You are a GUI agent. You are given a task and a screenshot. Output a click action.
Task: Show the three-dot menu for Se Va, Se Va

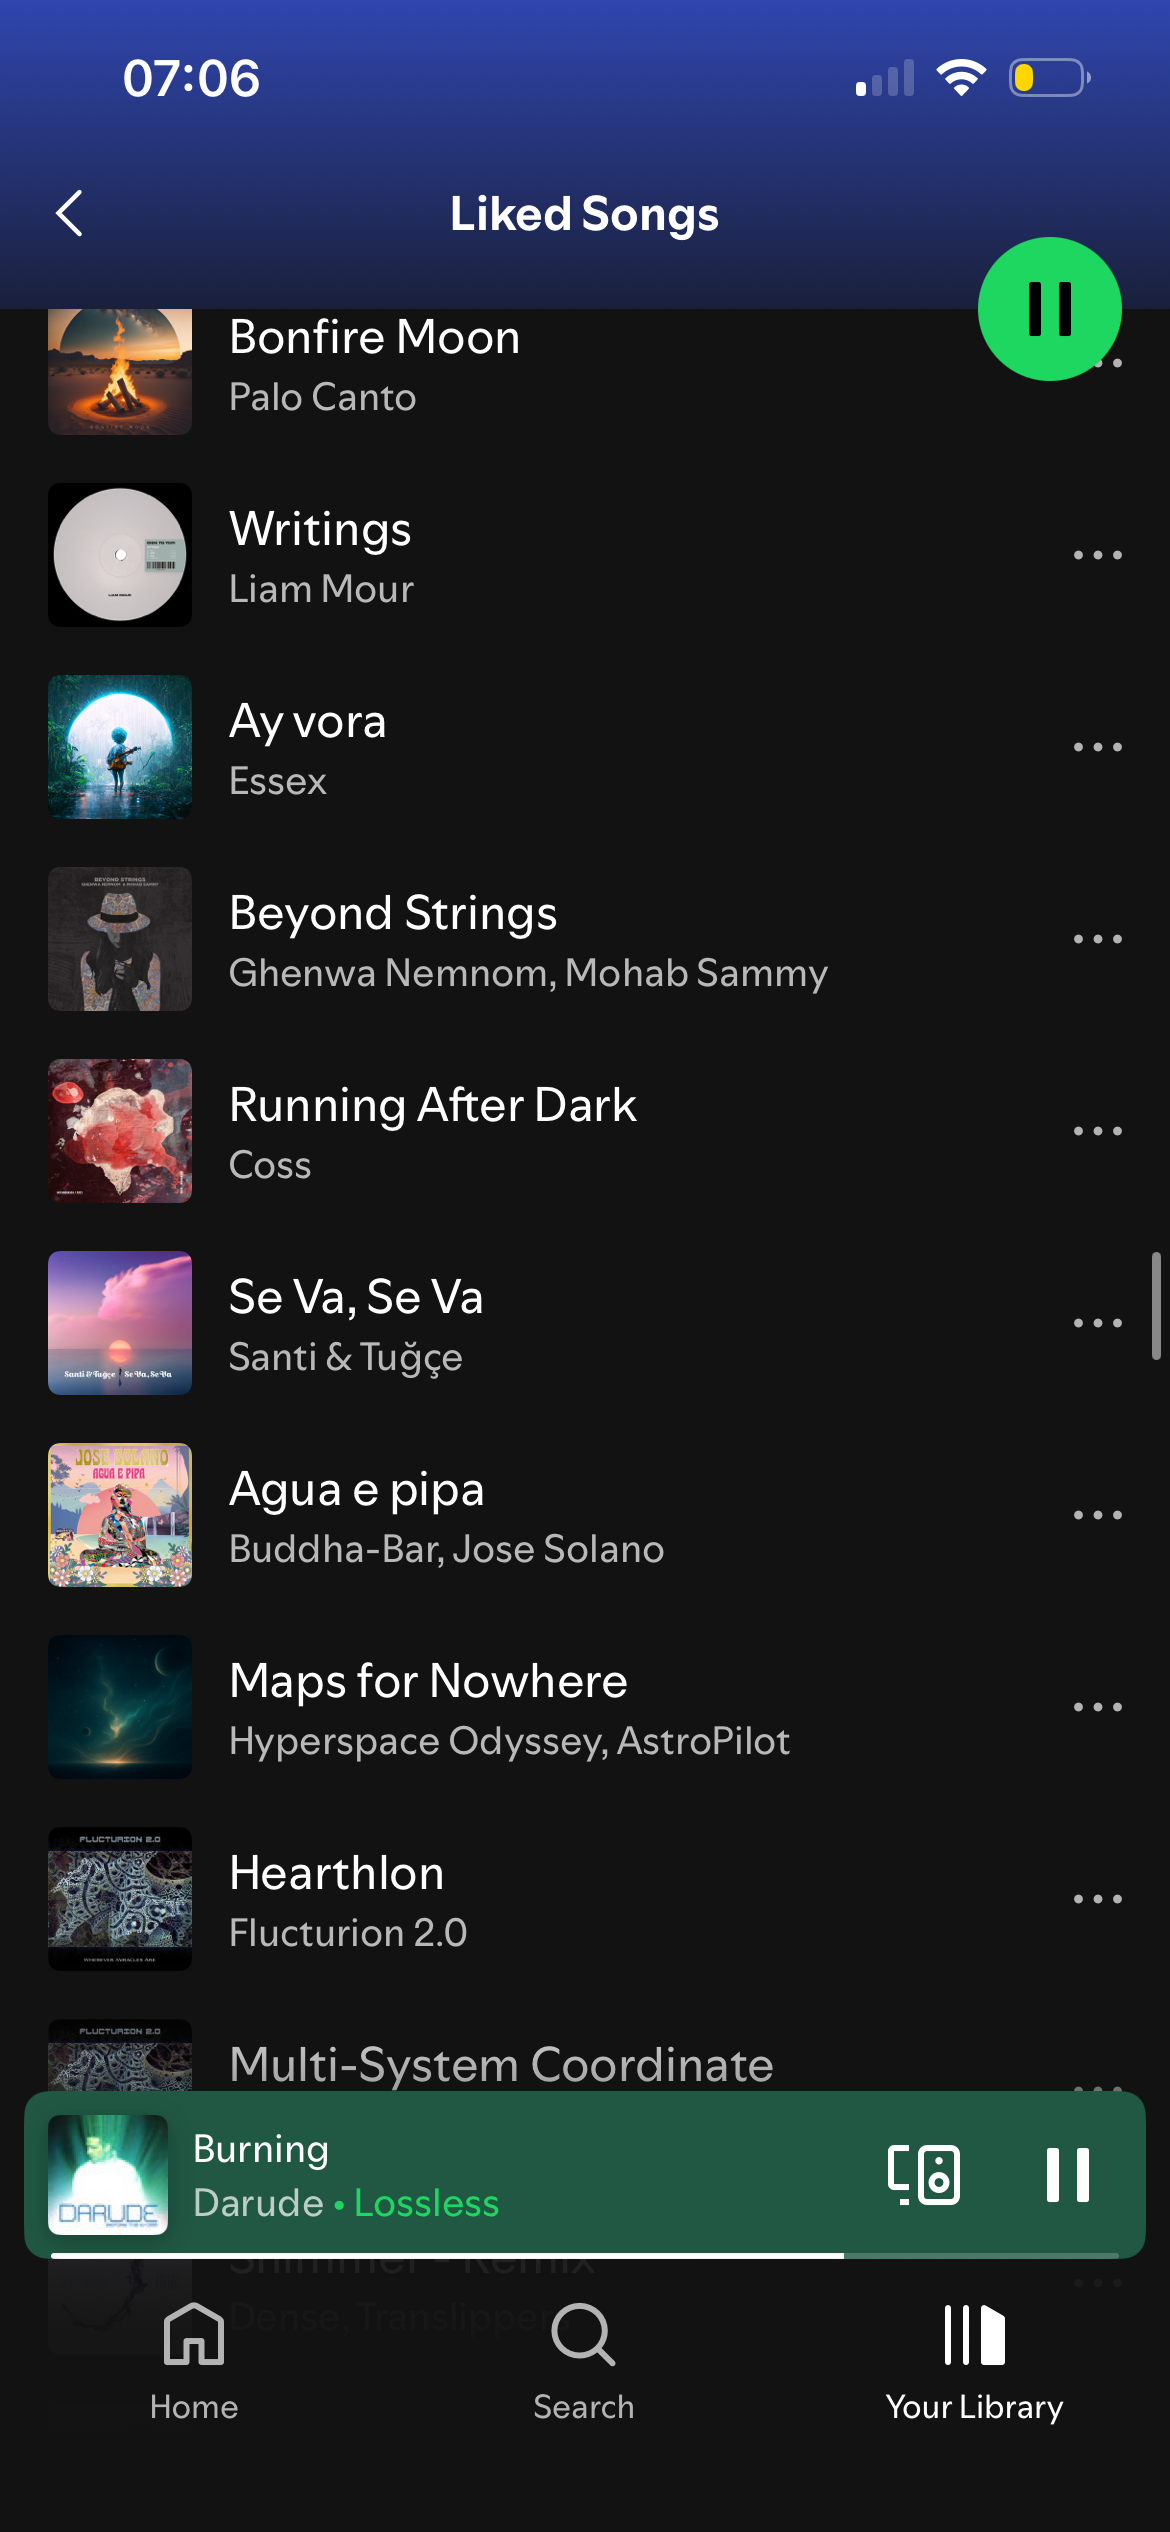(1097, 1323)
